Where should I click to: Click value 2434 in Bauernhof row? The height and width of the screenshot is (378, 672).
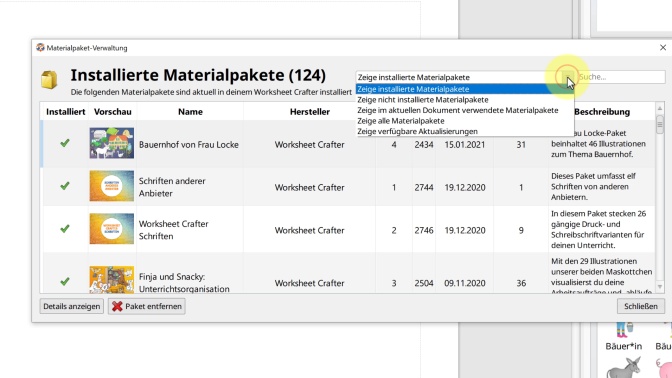click(x=423, y=145)
